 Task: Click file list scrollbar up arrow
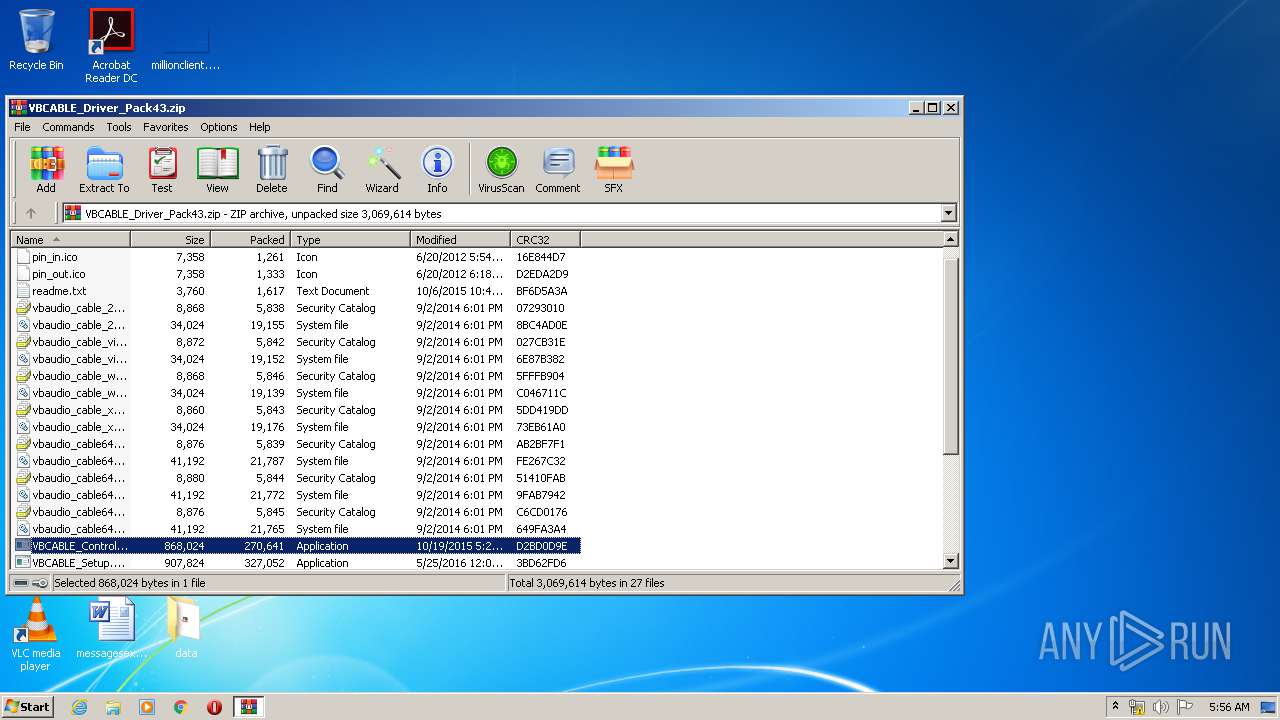click(x=951, y=239)
